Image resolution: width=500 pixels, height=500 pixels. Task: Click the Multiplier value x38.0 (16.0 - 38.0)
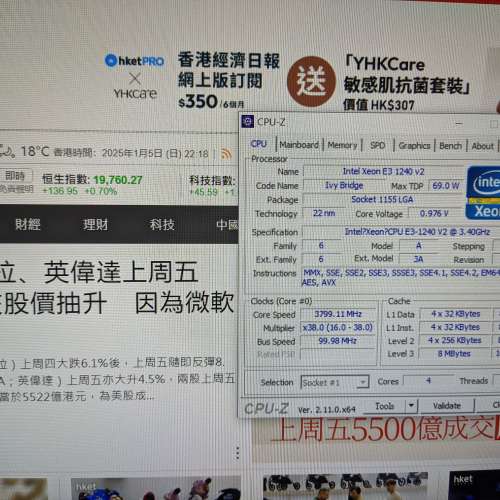tap(338, 327)
